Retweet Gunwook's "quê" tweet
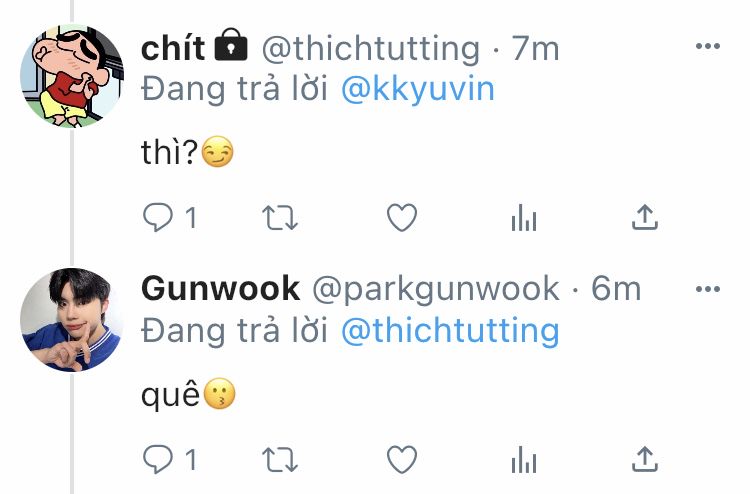The width and height of the screenshot is (750, 494). pyautogui.click(x=280, y=459)
